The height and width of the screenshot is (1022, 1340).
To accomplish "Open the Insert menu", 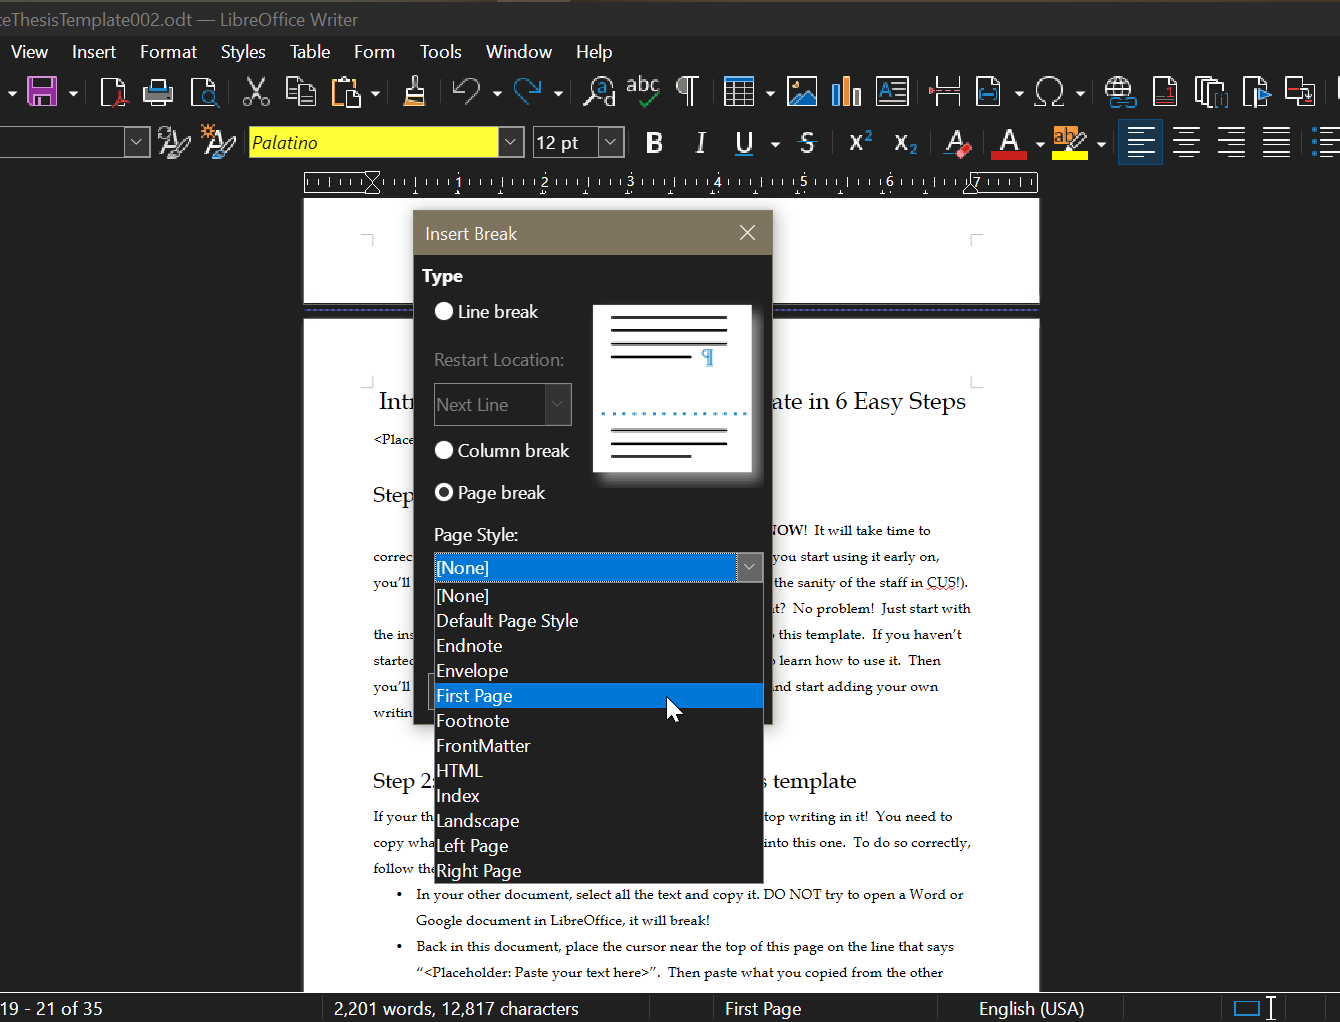I will tap(94, 52).
